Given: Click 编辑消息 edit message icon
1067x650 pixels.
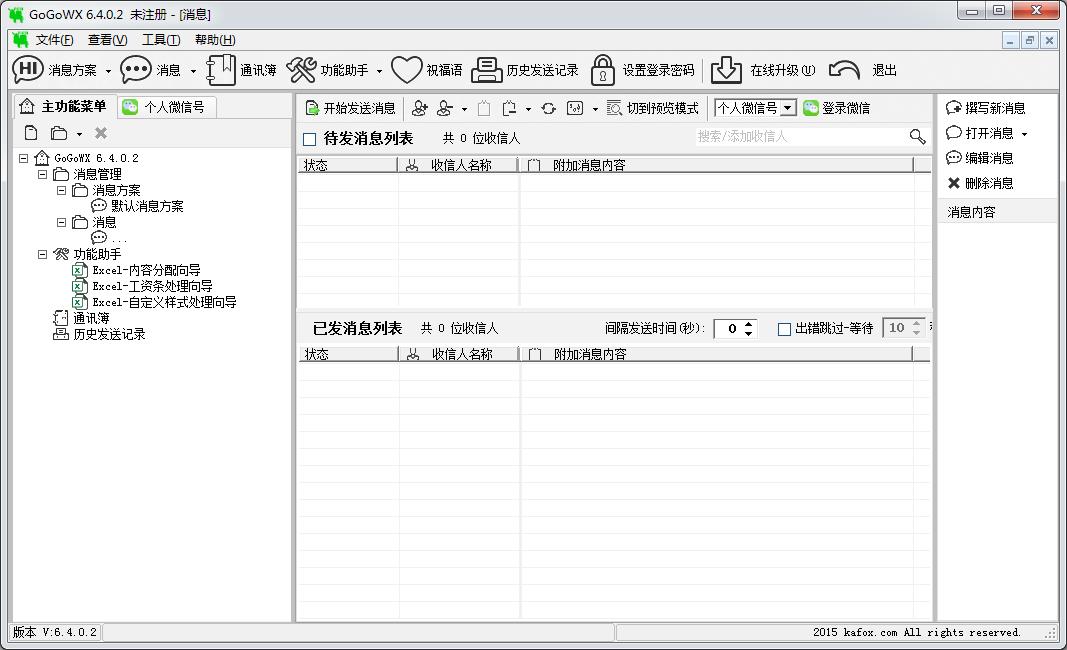Looking at the screenshot, I should click(953, 158).
